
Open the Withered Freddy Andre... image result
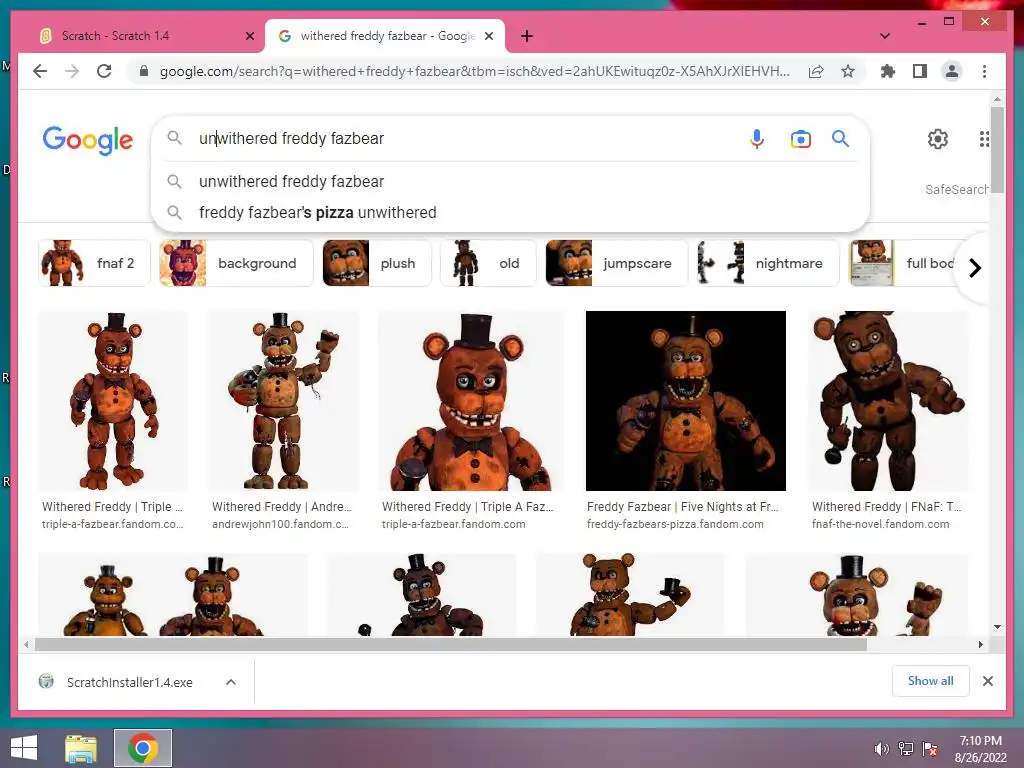pos(283,401)
